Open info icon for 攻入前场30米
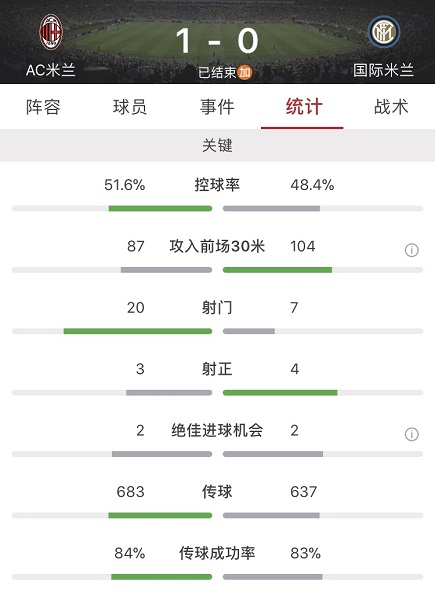Viewport: 435px width, 589px height. click(412, 250)
